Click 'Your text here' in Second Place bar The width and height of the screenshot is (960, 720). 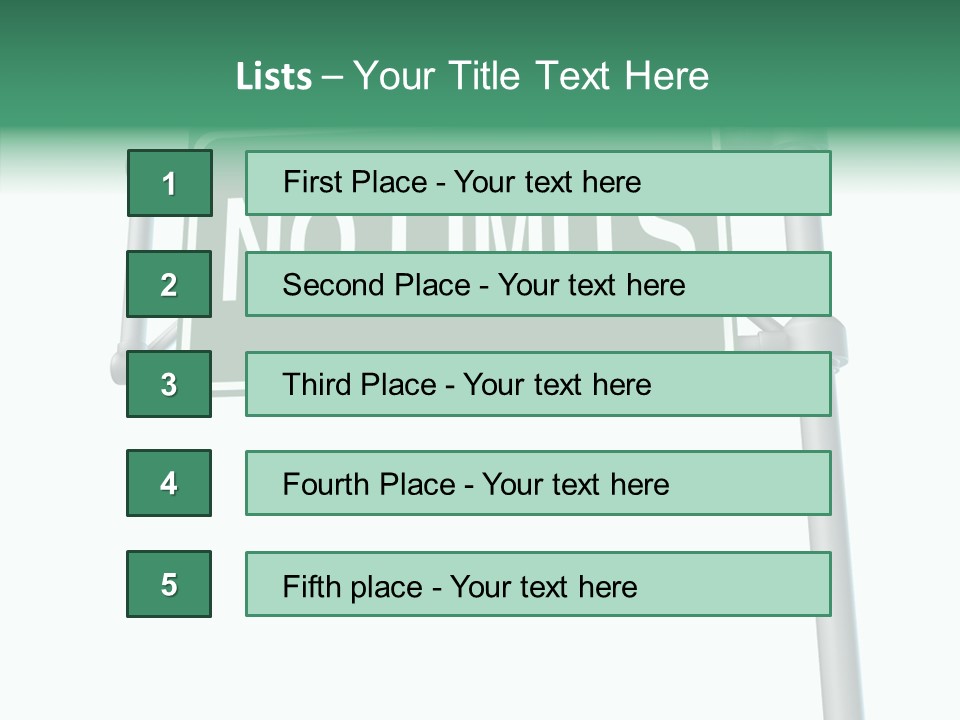591,285
